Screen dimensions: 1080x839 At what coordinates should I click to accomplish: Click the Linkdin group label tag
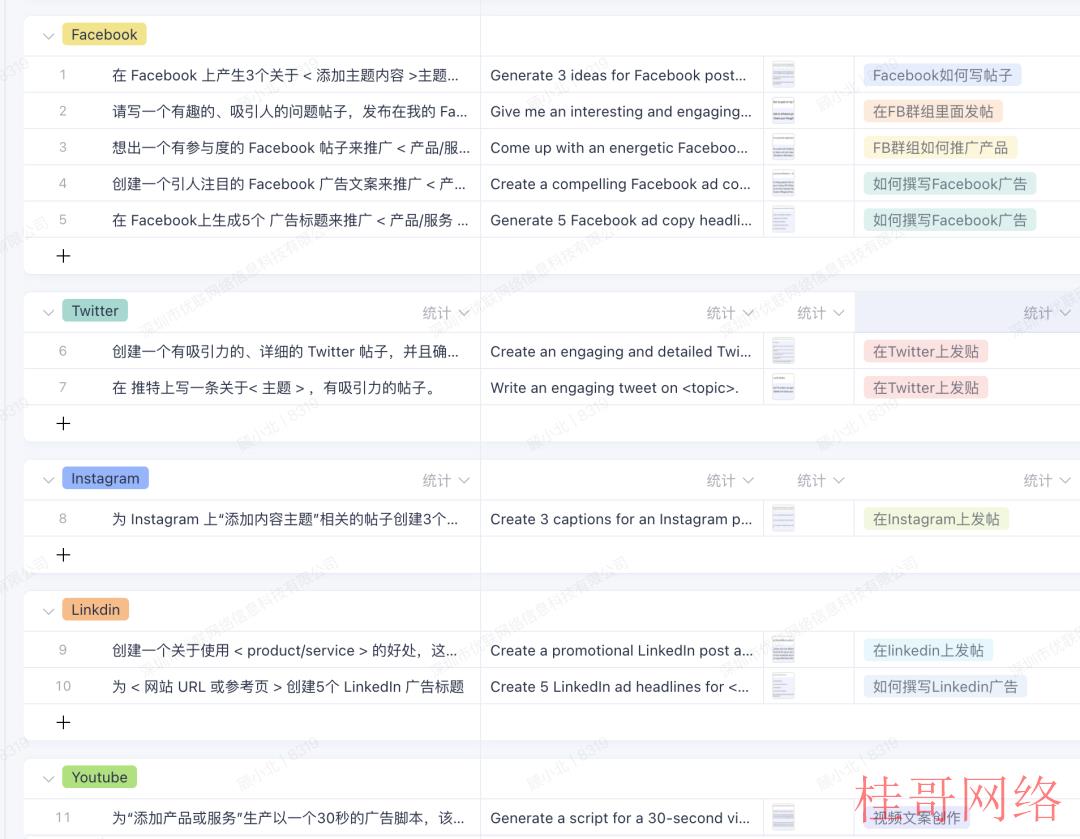tap(96, 610)
